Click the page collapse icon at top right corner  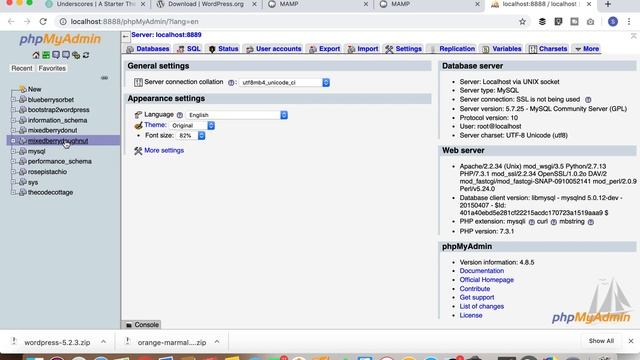[x=633, y=36]
